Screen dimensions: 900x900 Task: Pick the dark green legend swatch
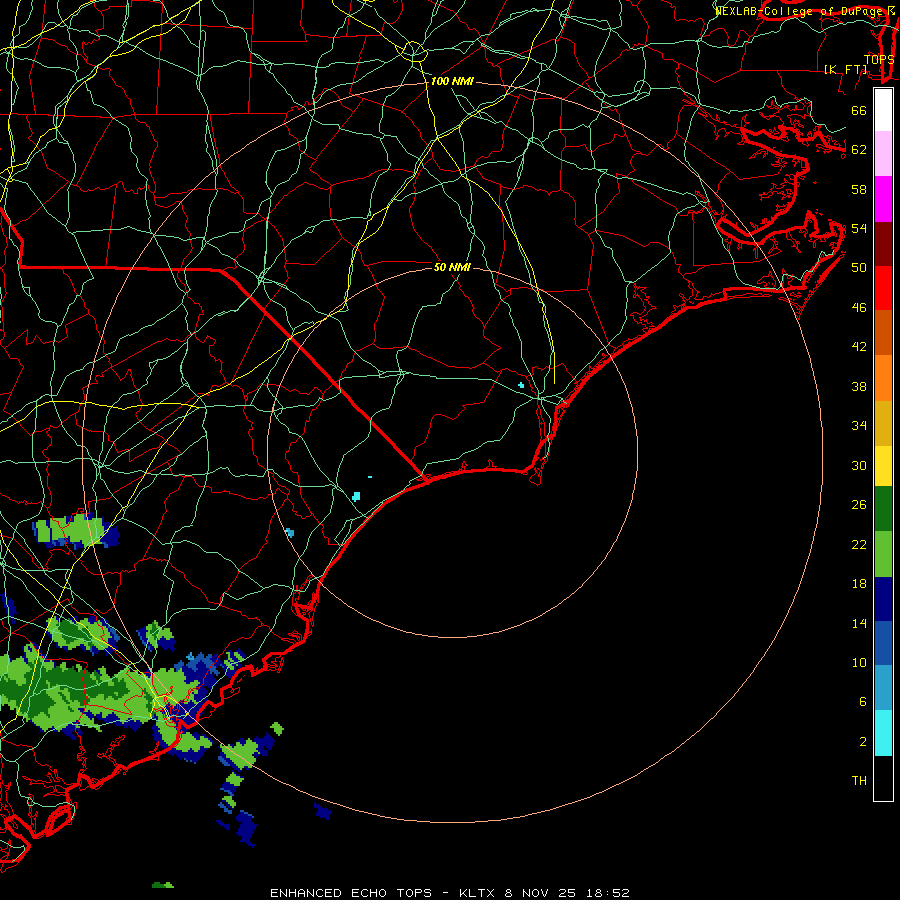tap(883, 508)
